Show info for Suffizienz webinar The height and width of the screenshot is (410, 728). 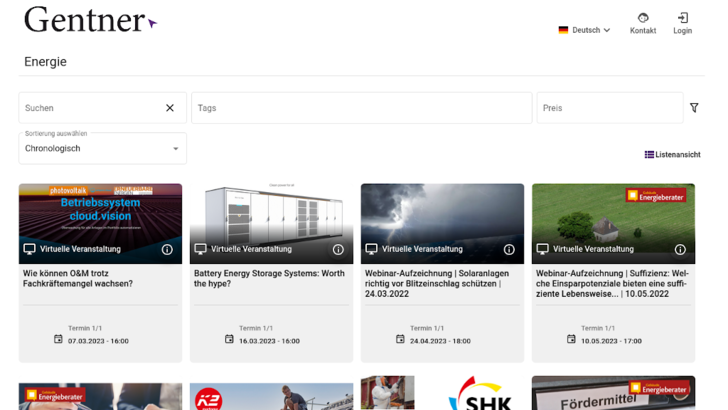[x=680, y=249]
